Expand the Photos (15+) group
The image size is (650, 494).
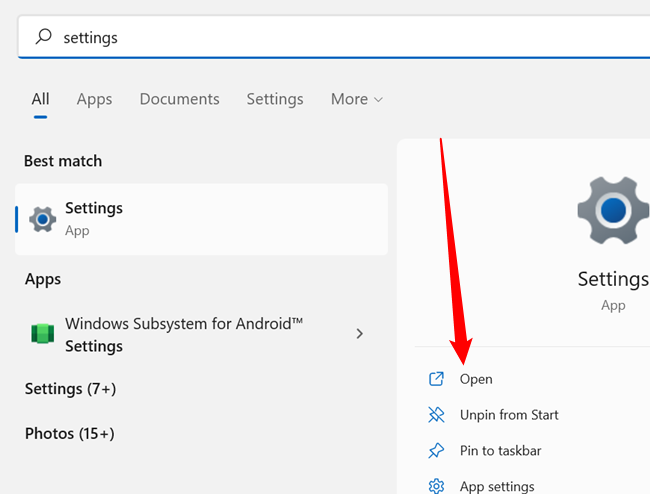70,433
